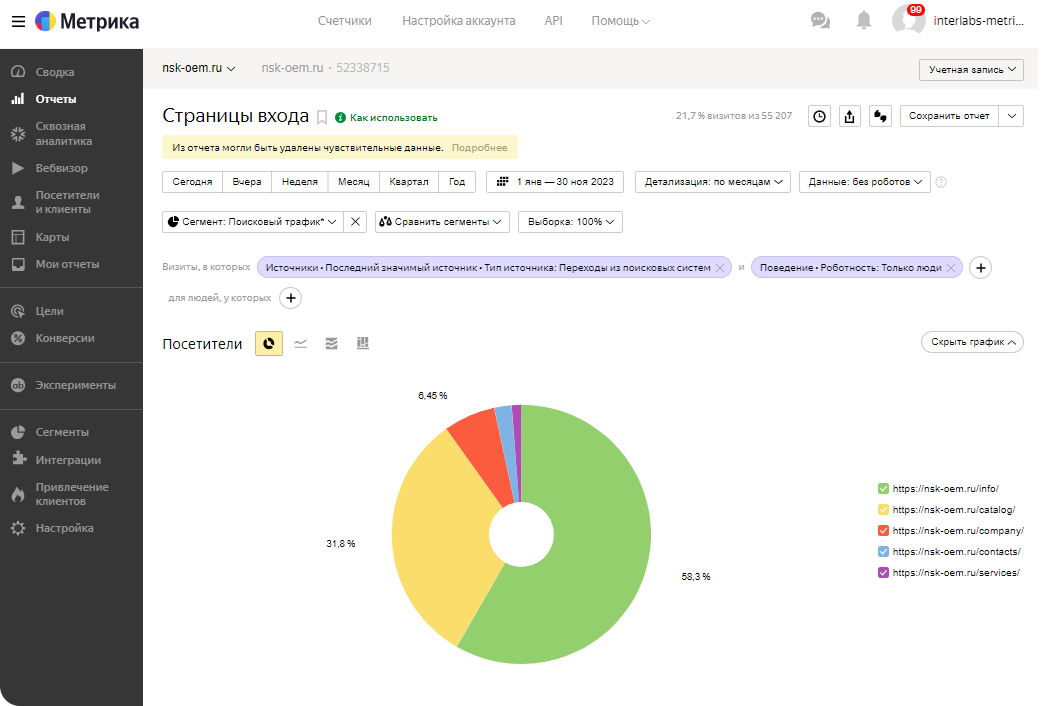The image size is (1061, 706).
Task: Add a condition for people with plus
Action: [290, 298]
